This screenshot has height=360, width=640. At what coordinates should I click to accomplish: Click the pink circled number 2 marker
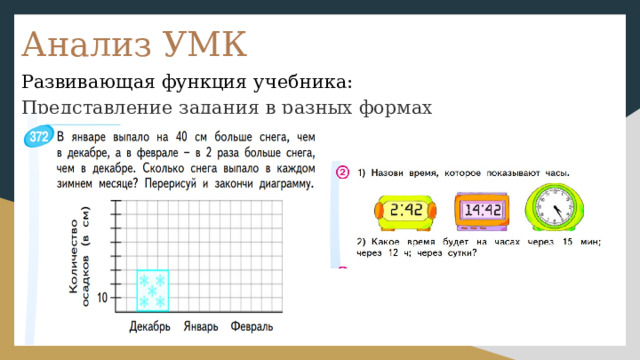pyautogui.click(x=342, y=172)
